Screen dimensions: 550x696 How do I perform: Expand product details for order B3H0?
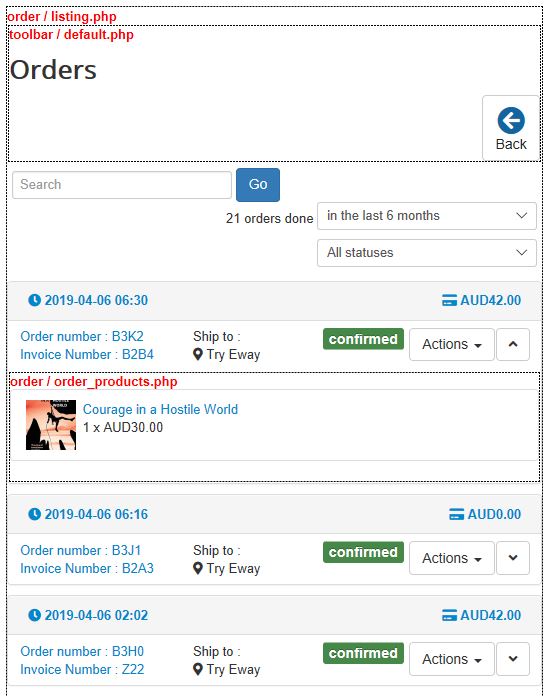513,659
